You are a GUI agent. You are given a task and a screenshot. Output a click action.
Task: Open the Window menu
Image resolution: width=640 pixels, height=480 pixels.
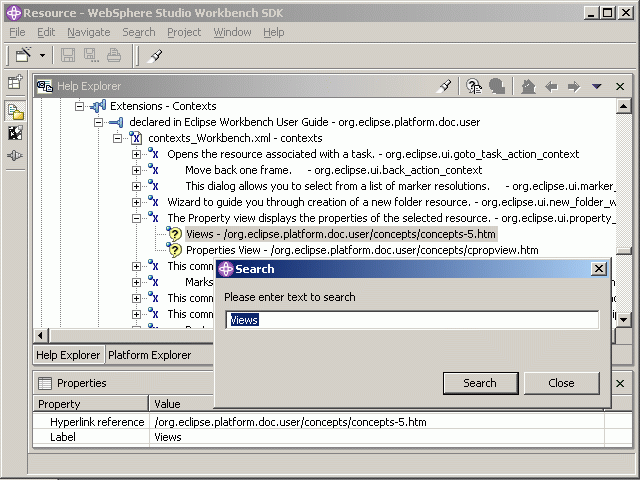232,32
